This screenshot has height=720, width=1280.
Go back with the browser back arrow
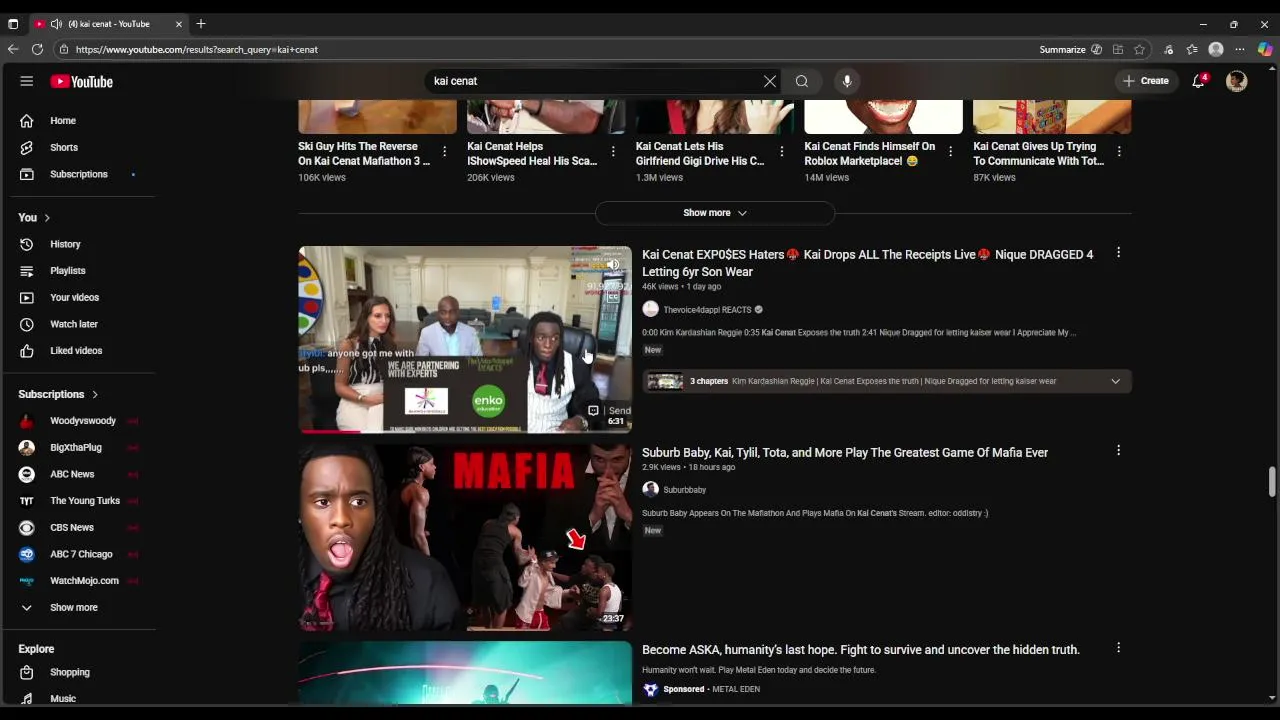point(13,49)
